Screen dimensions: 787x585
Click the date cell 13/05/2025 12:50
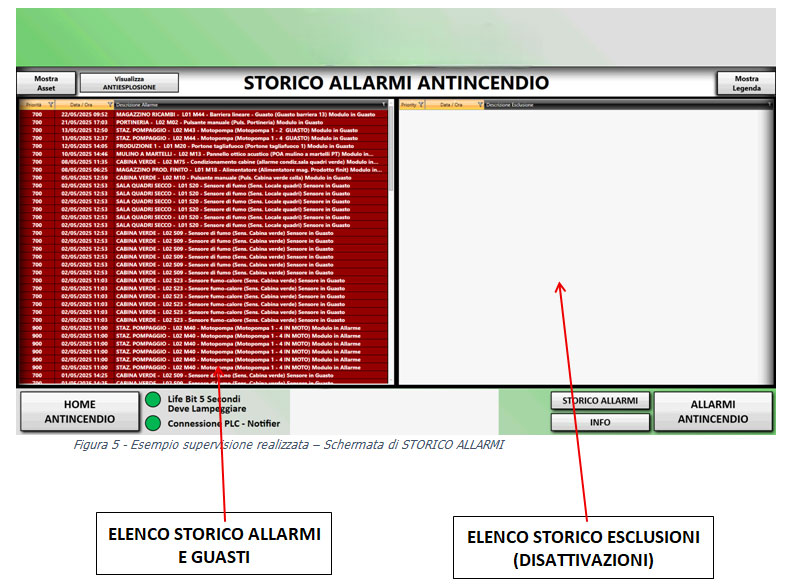84,130
